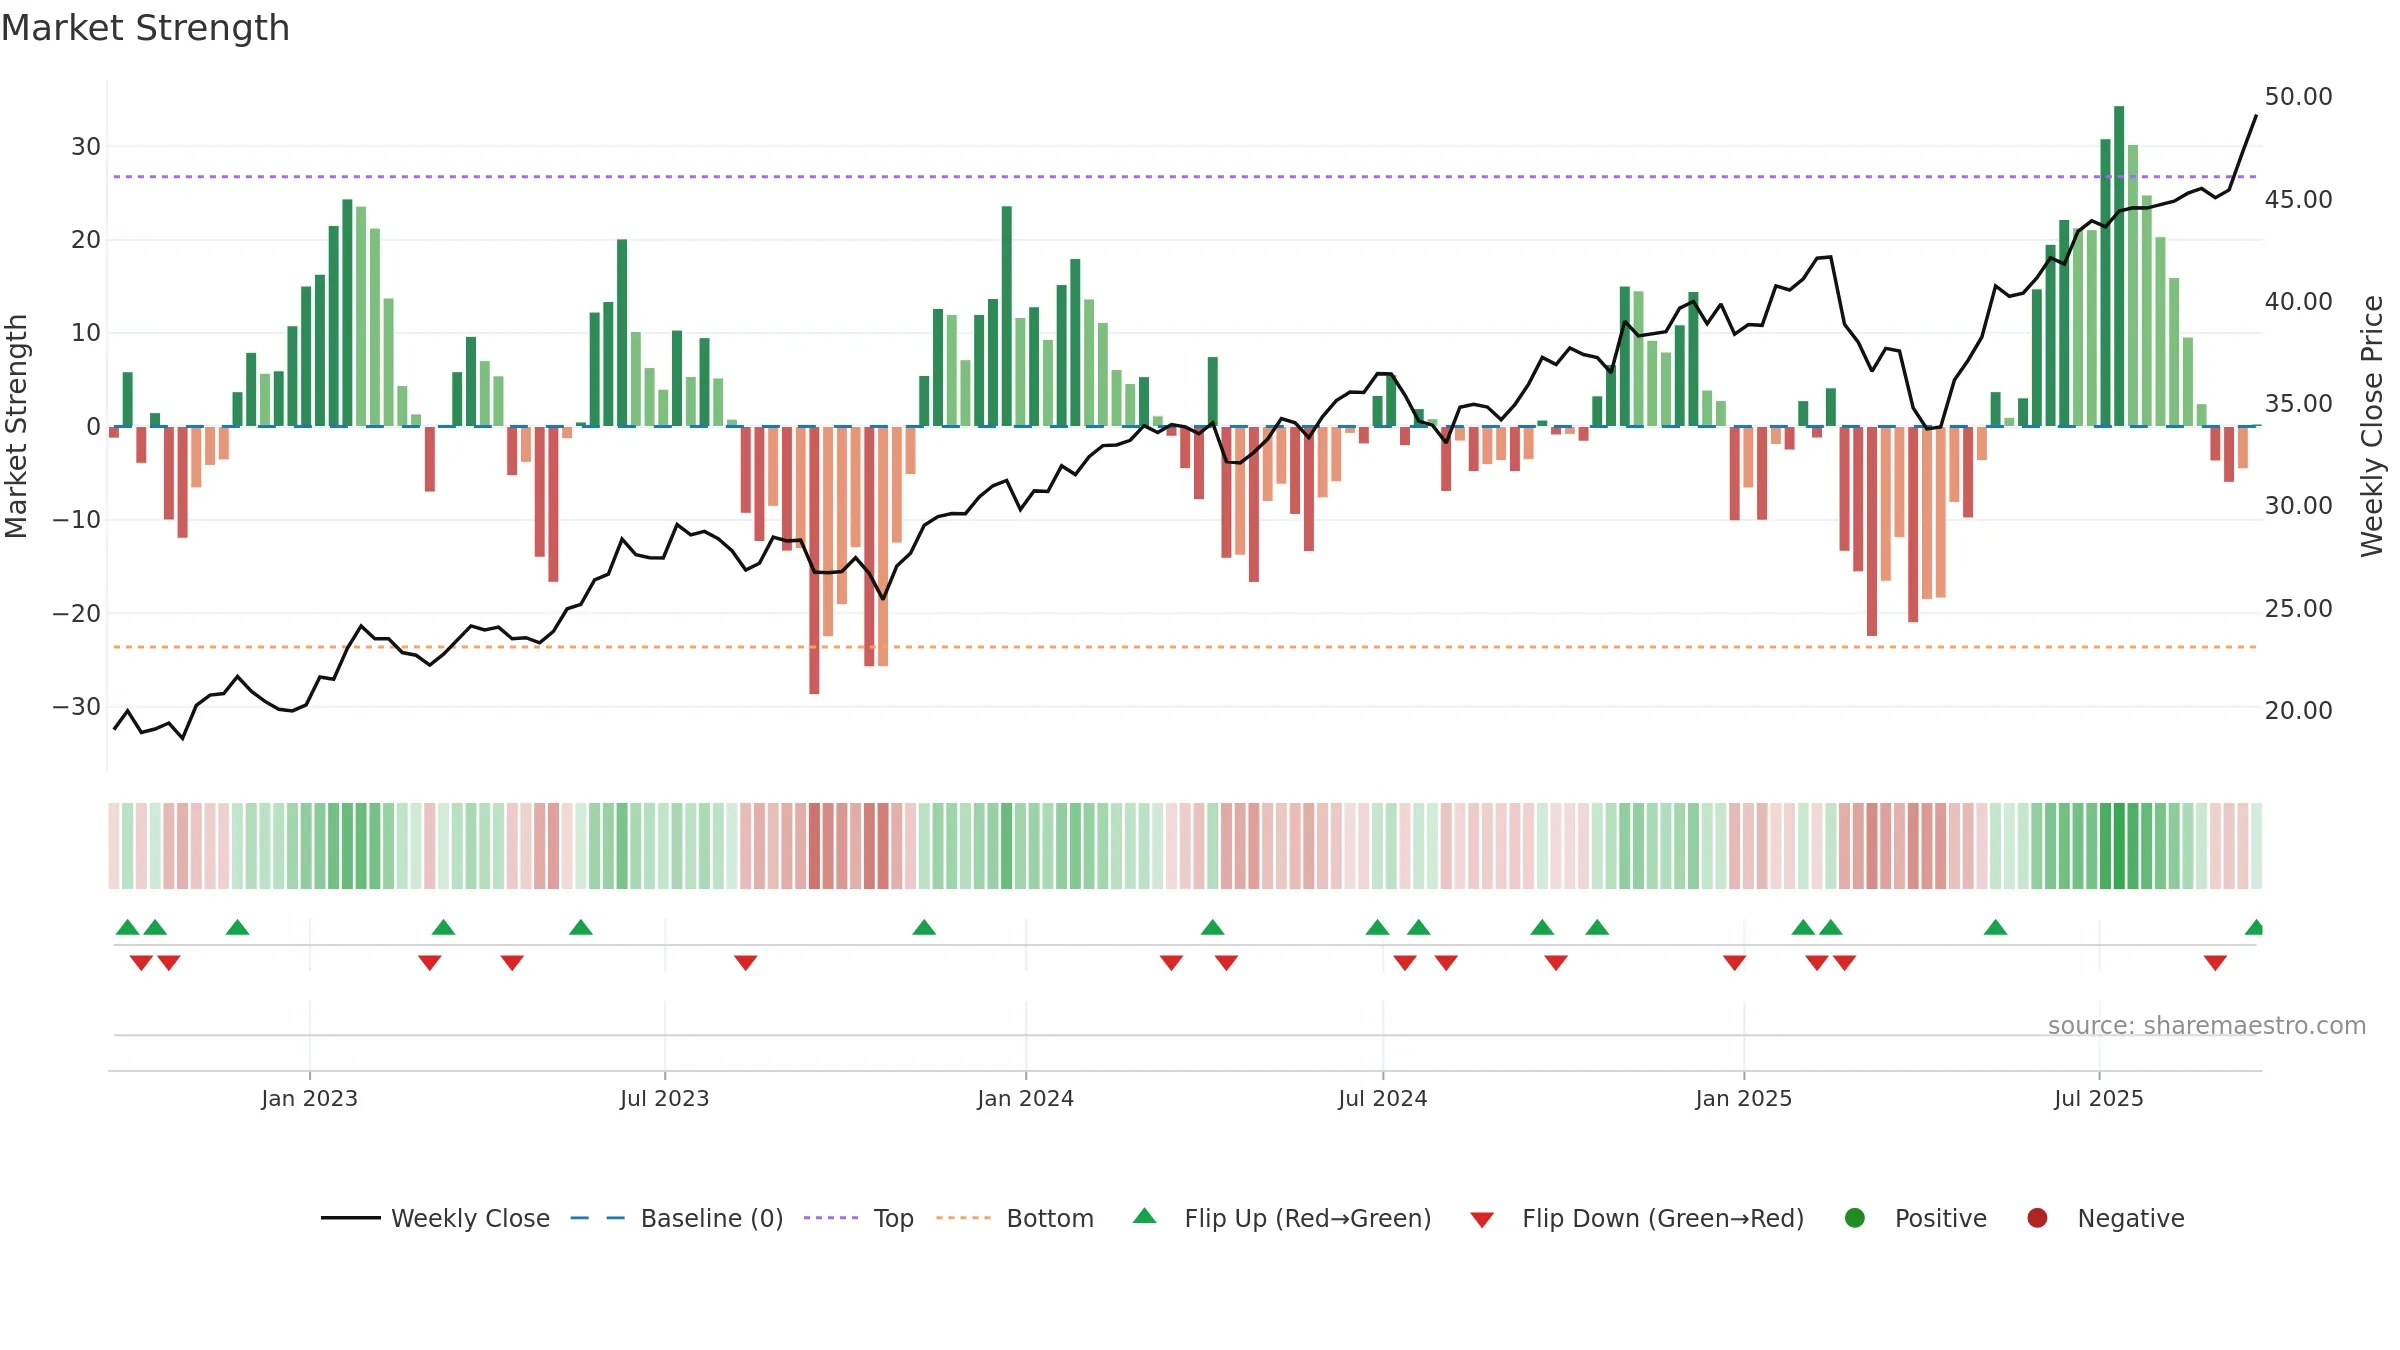This screenshot has height=1350, width=2400.
Task: Click the last flip-down marker after Jul 2025
Action: 2215,962
